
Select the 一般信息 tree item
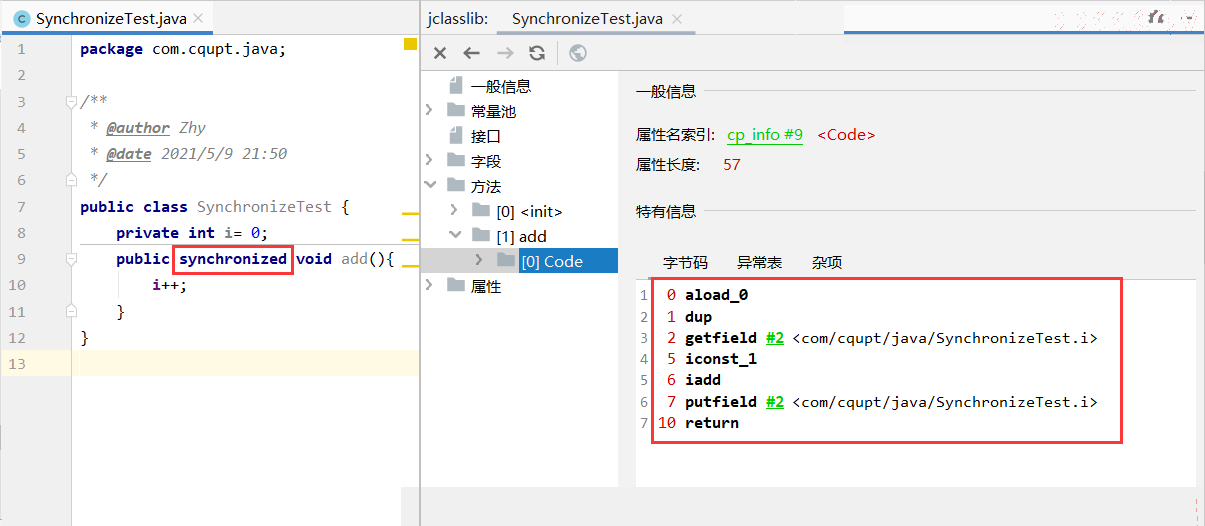pyautogui.click(x=501, y=86)
